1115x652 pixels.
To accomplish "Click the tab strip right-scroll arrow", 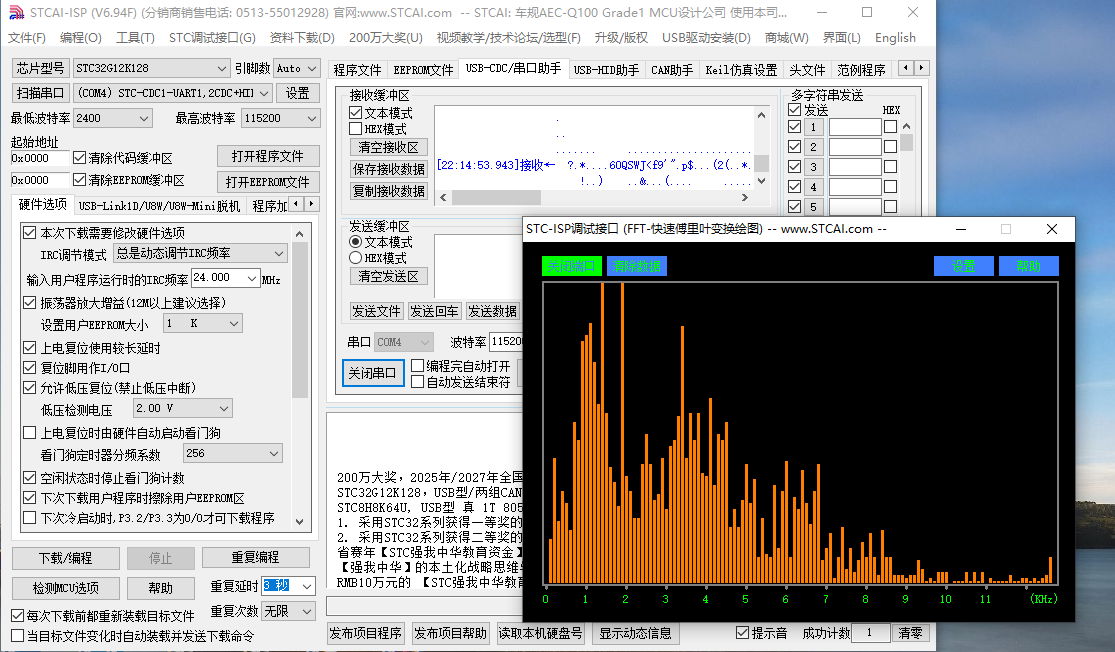I will tap(922, 68).
